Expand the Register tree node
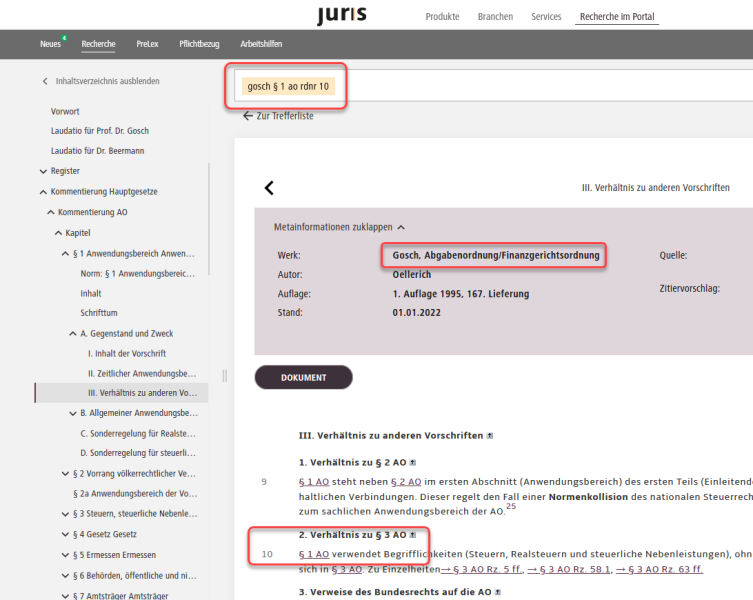The image size is (753, 600). tap(42, 171)
